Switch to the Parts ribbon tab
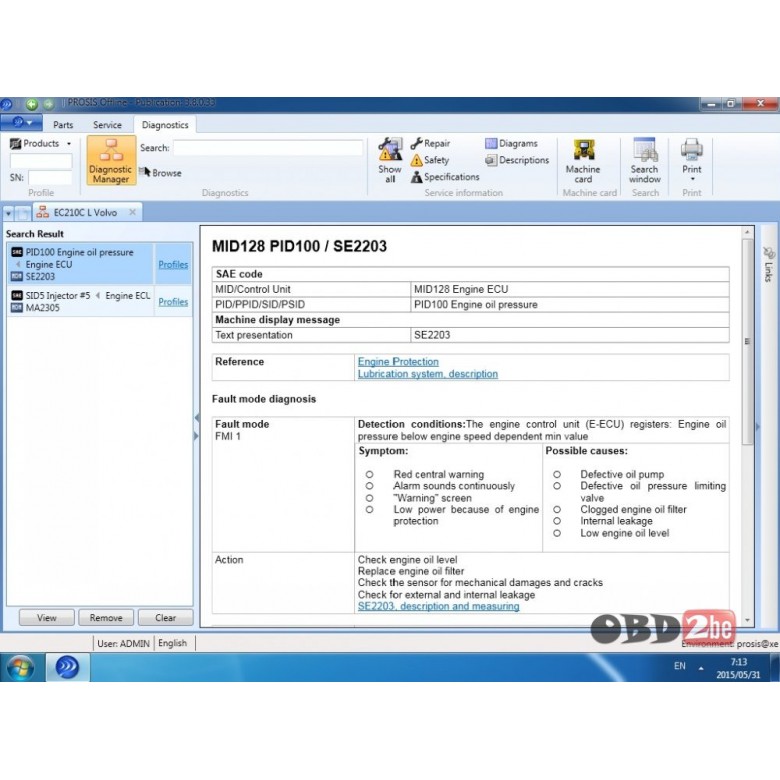 tap(63, 125)
